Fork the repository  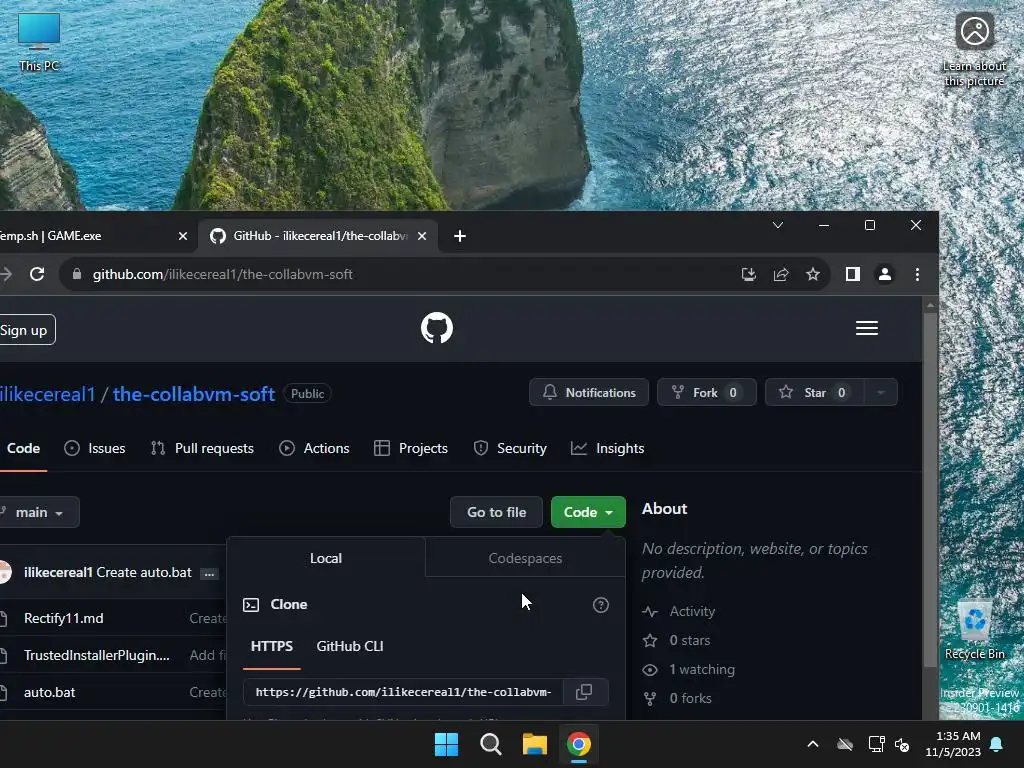tap(706, 392)
